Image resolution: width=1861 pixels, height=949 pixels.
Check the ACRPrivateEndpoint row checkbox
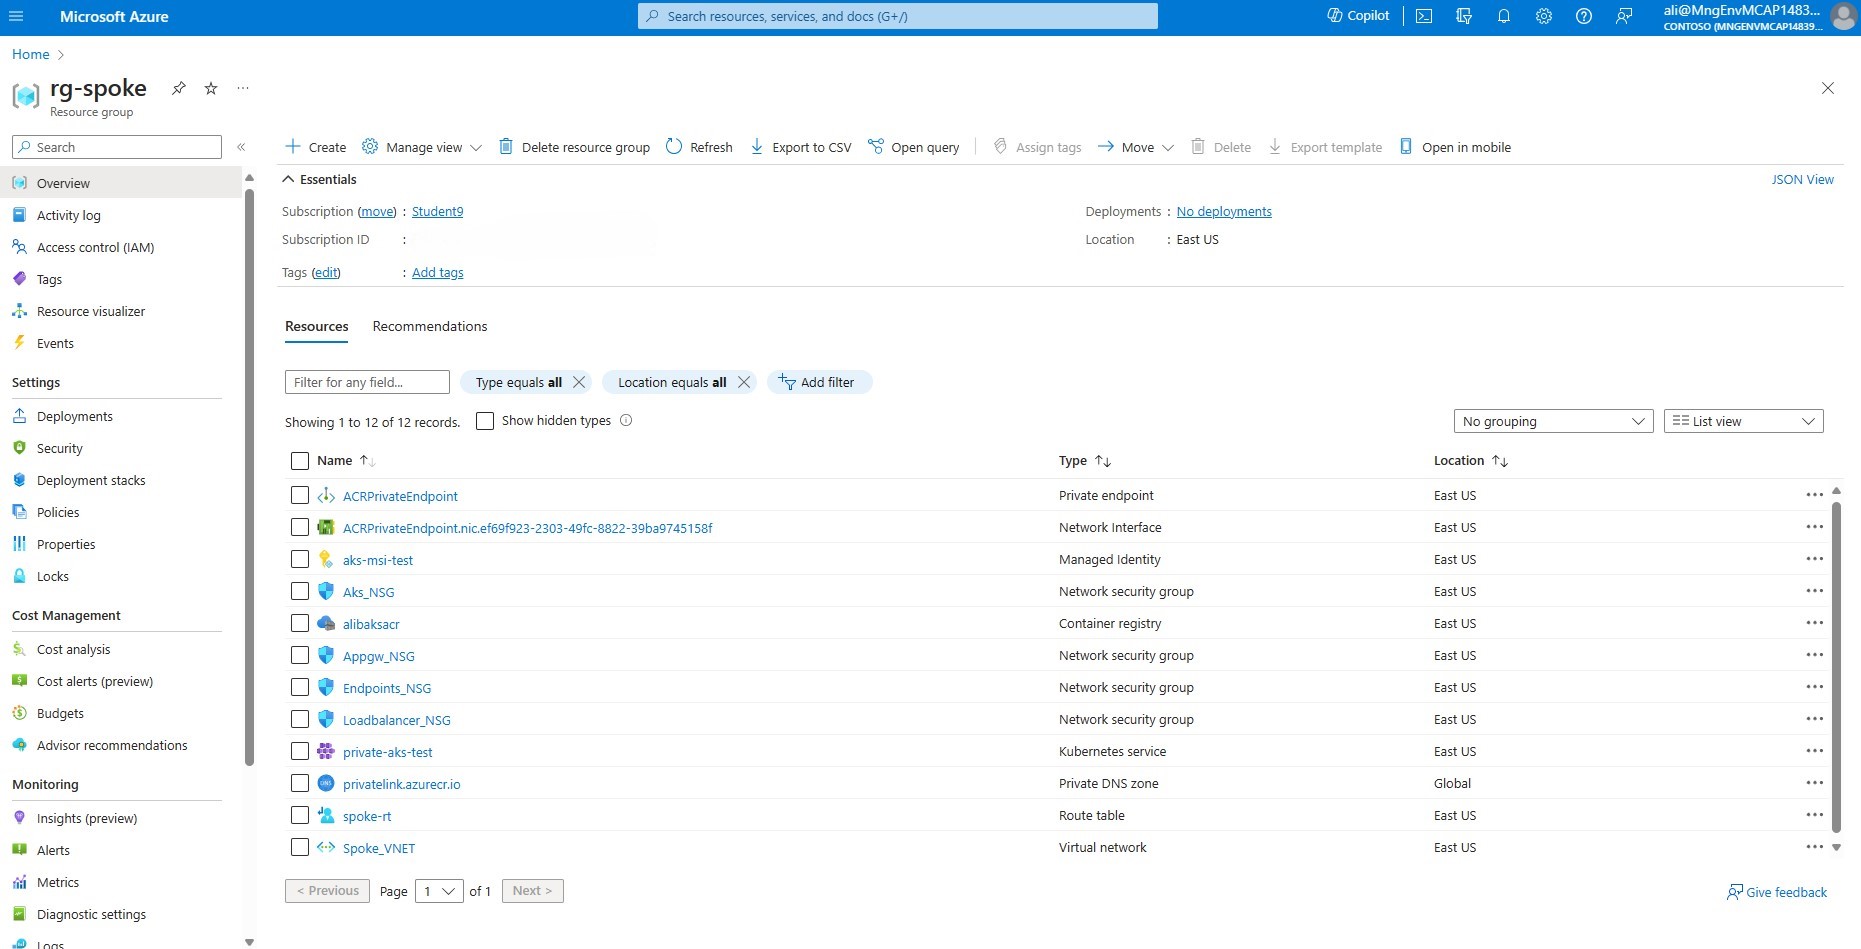point(300,495)
